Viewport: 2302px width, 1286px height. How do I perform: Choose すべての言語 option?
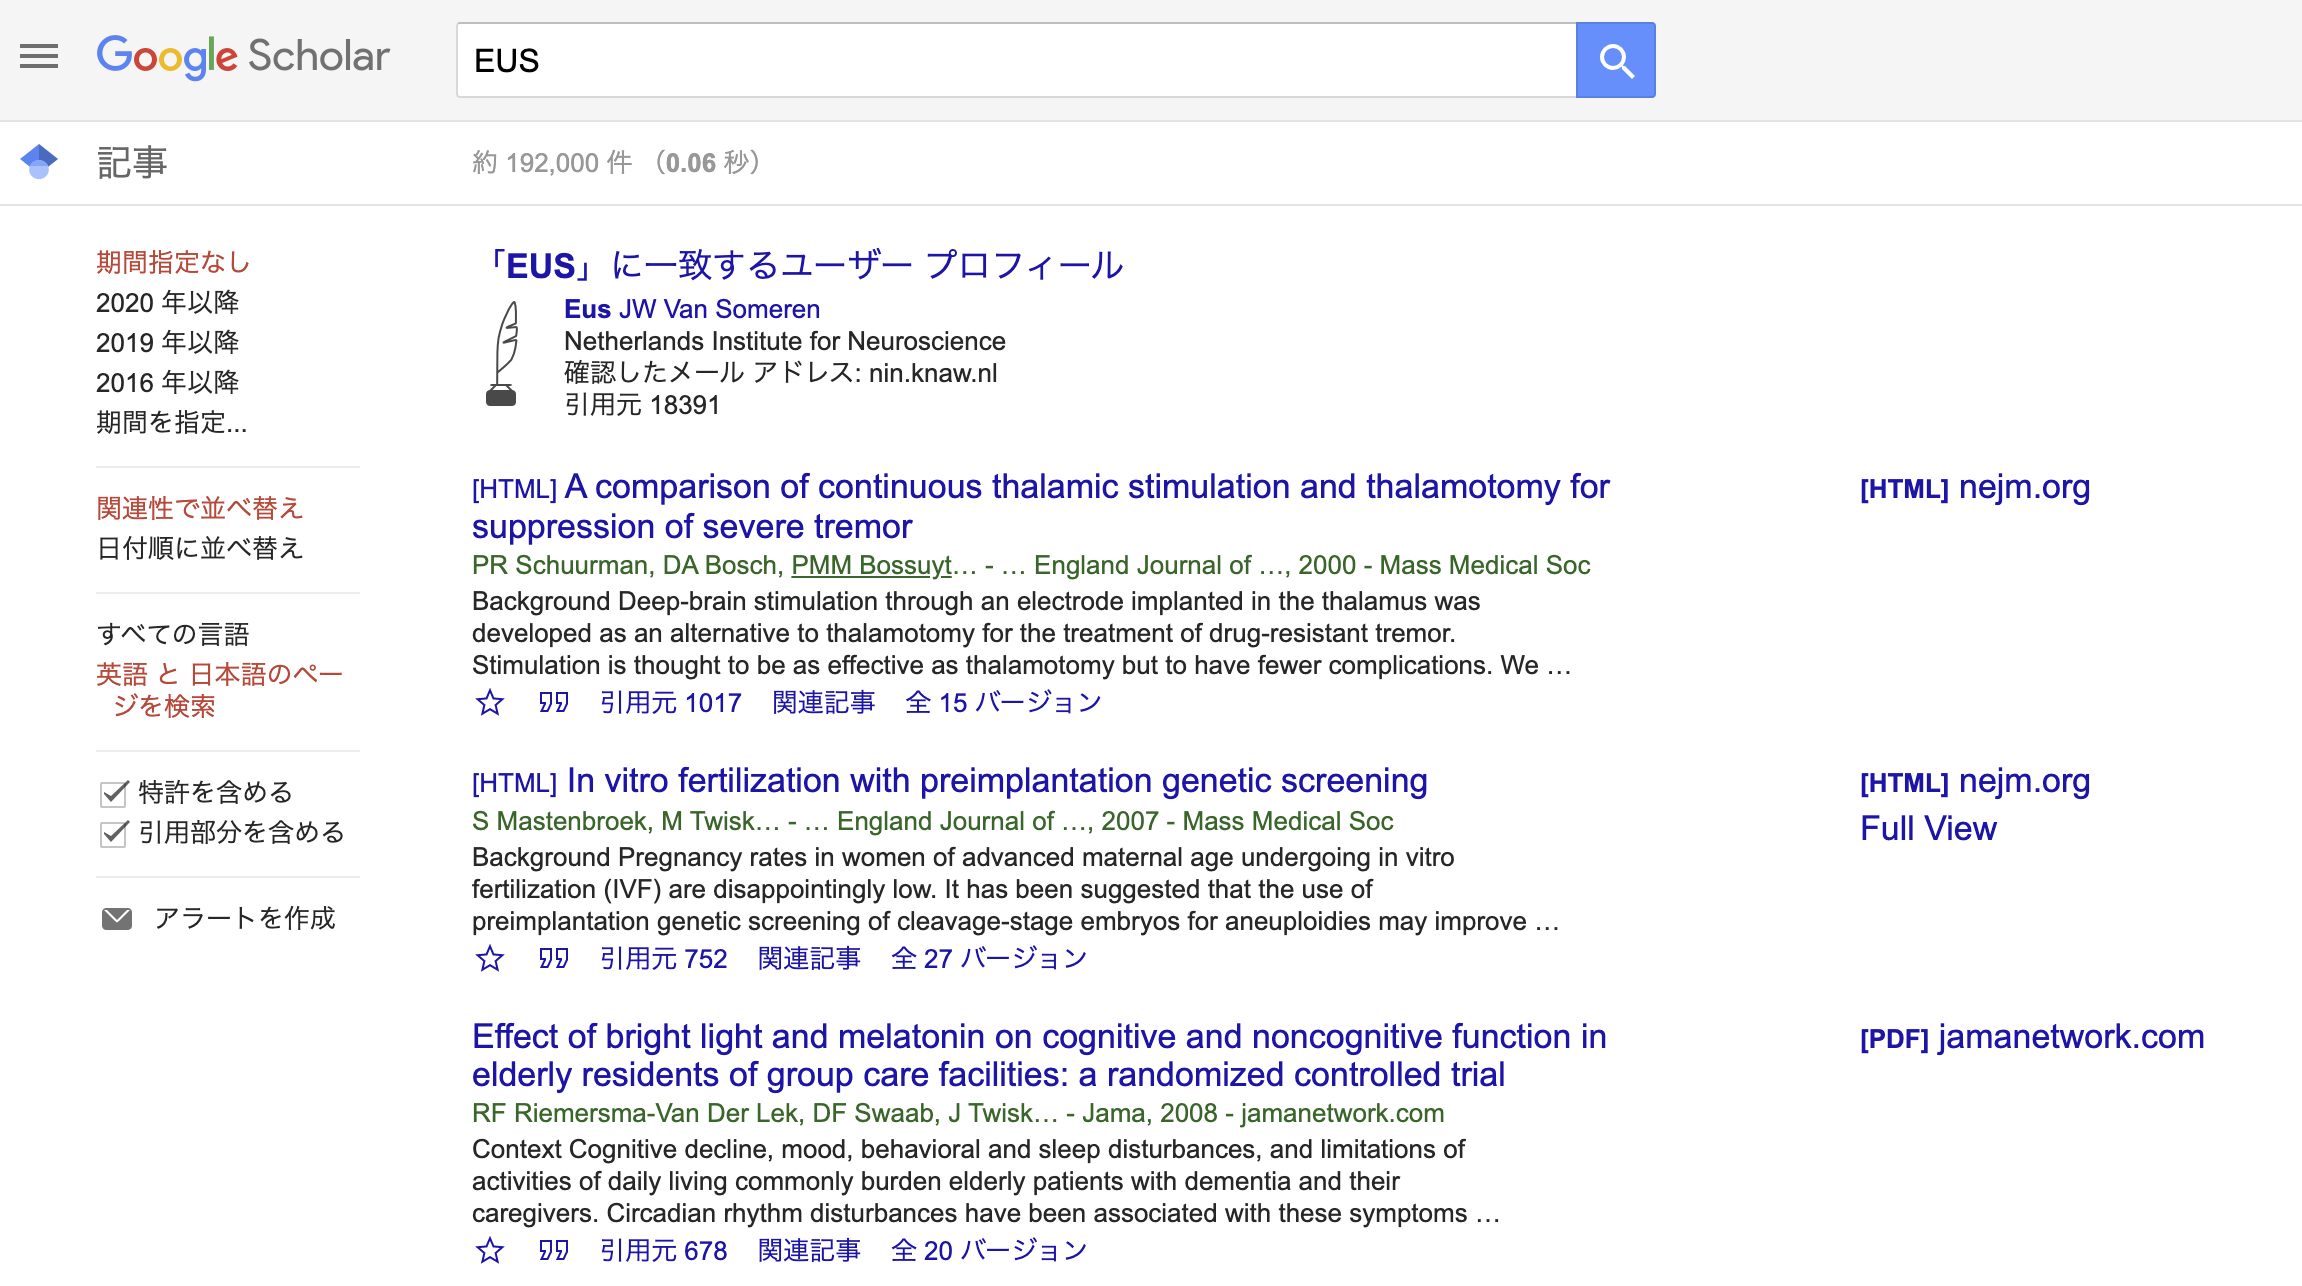pyautogui.click(x=173, y=634)
